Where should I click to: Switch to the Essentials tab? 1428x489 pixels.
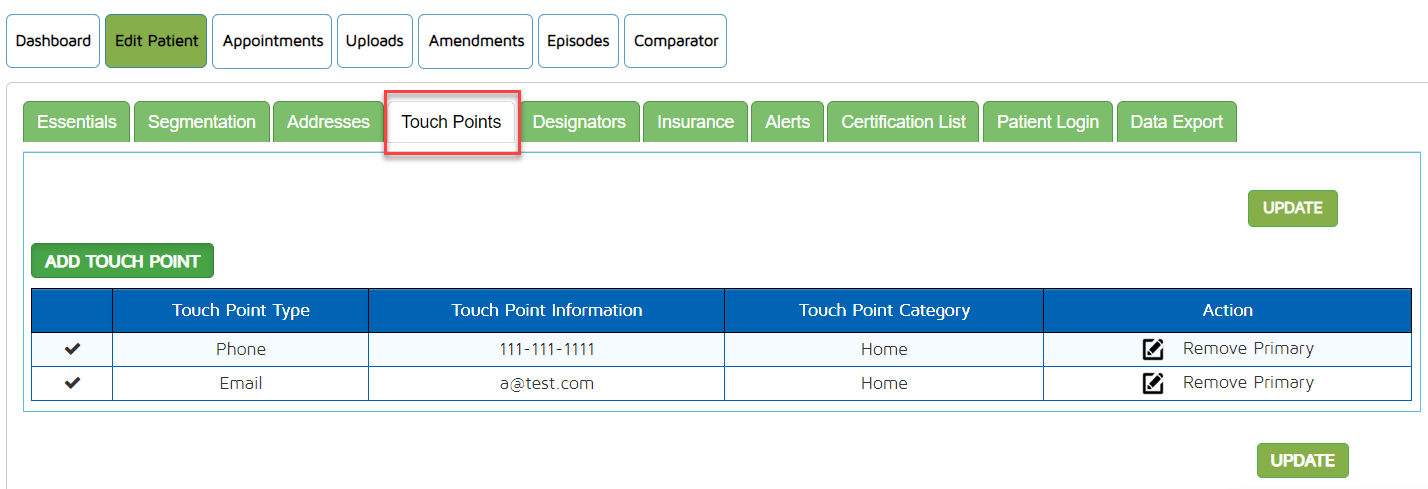[77, 122]
